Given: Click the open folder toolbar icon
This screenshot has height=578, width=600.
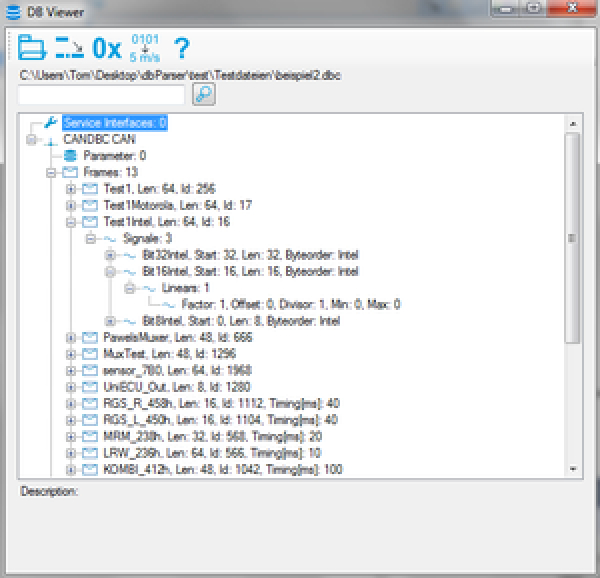Looking at the screenshot, I should [33, 47].
